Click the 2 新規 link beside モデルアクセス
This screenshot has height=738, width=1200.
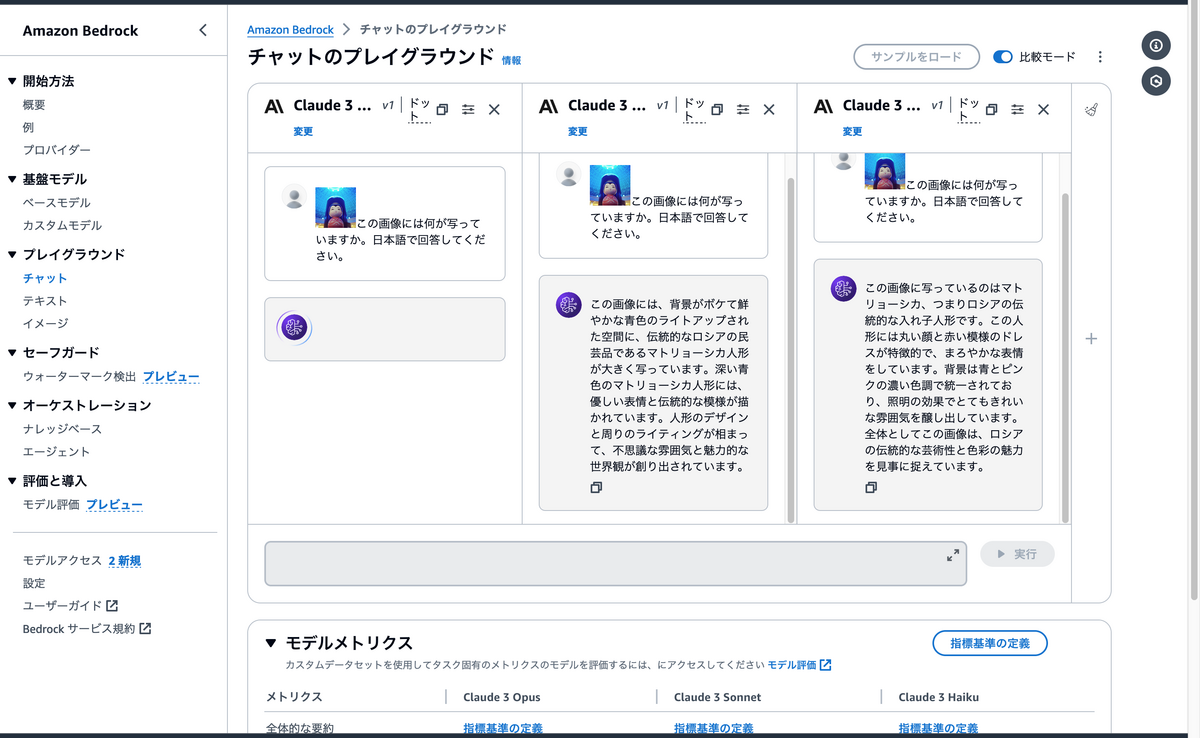pyautogui.click(x=124, y=561)
